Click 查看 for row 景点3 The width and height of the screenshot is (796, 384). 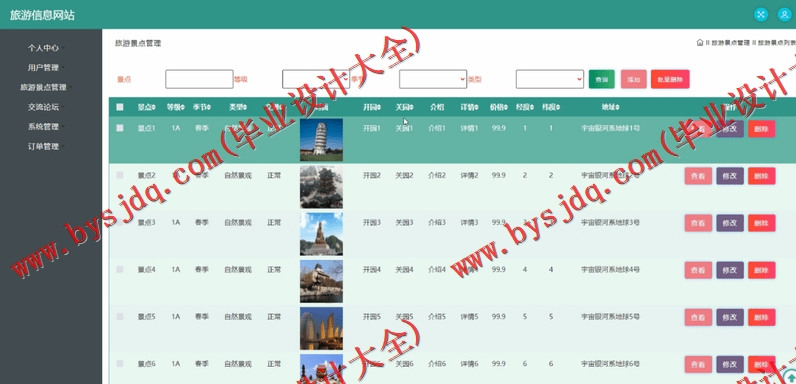coord(699,223)
